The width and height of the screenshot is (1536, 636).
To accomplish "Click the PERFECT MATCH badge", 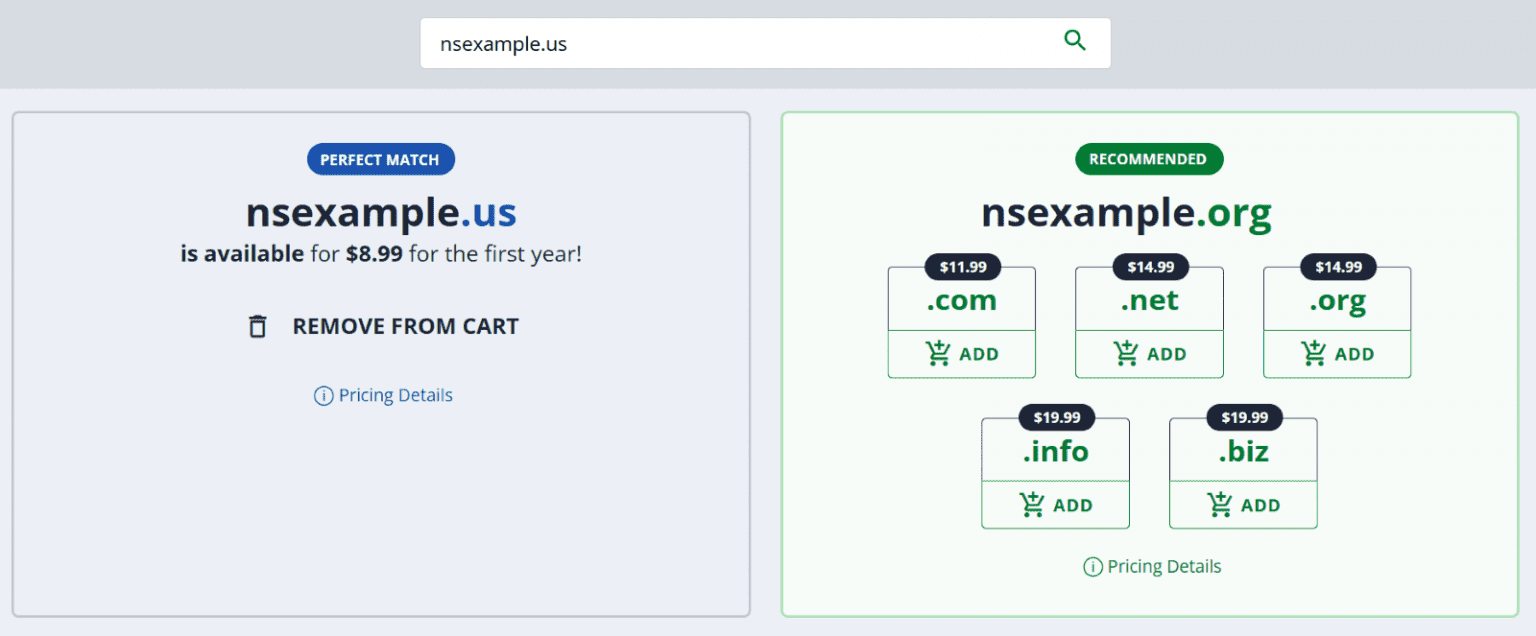I will (x=381, y=159).
